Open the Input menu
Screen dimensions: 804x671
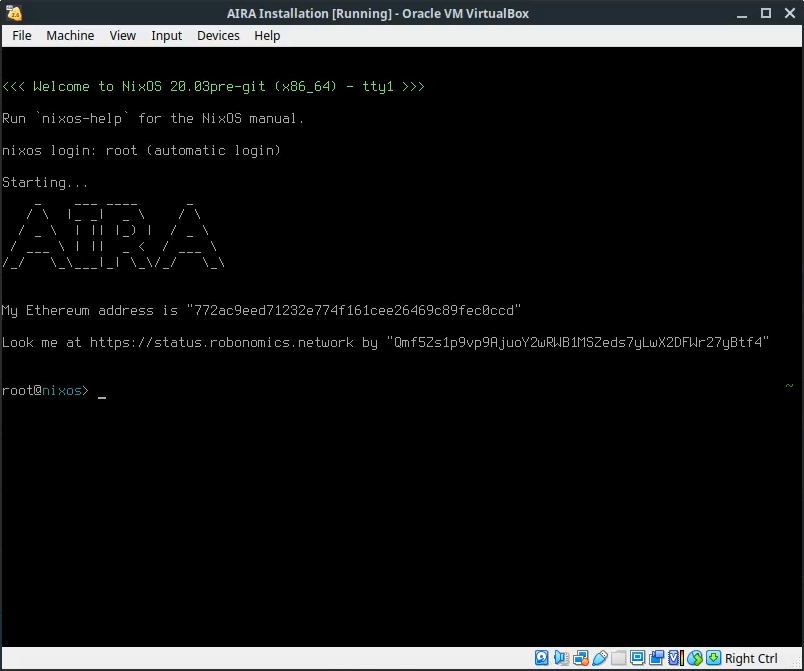tap(167, 35)
